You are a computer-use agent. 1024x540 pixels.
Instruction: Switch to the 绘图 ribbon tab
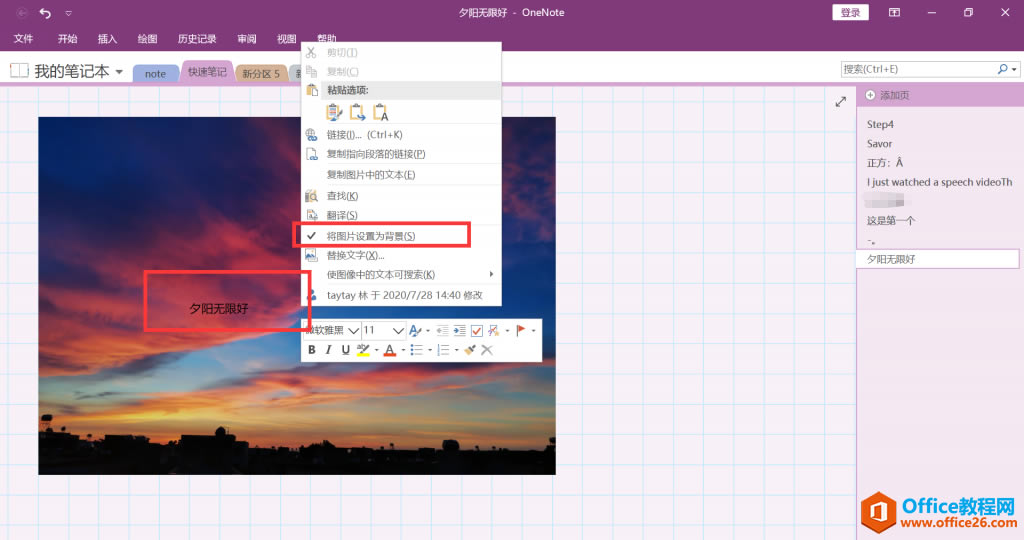(x=147, y=39)
